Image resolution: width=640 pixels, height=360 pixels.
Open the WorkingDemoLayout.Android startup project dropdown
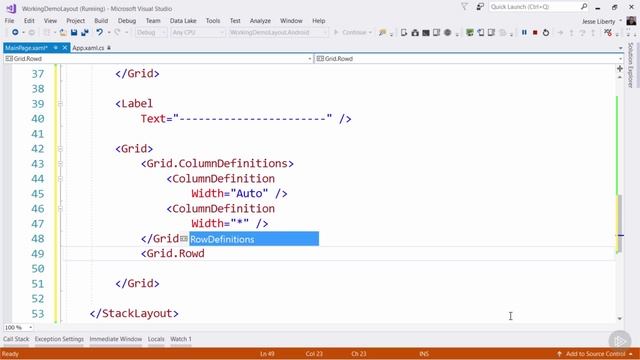(x=278, y=32)
